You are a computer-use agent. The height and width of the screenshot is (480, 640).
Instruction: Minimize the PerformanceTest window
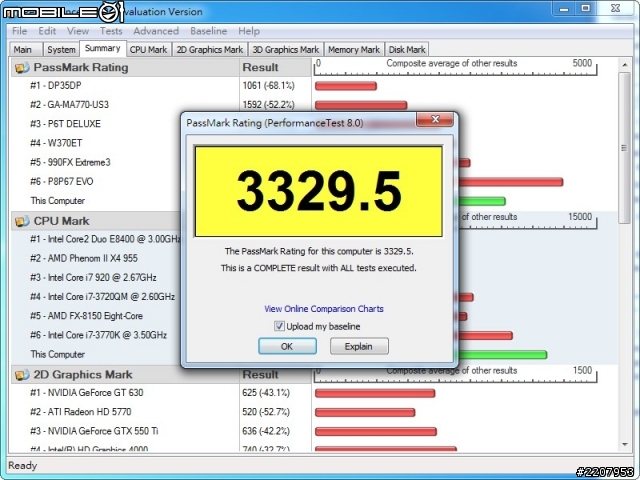[564, 8]
